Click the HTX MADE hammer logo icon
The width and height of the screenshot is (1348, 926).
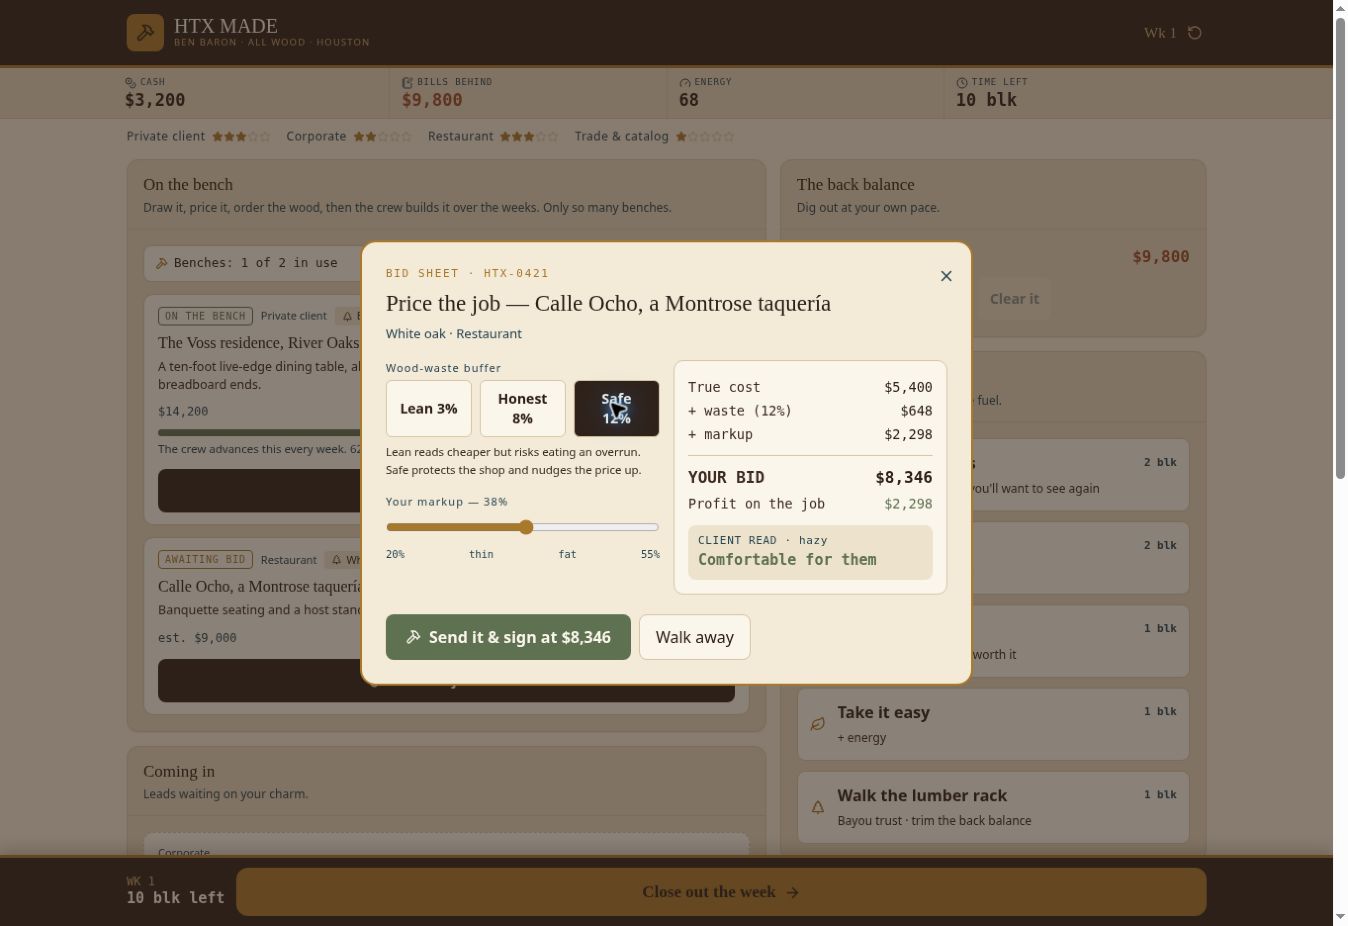[145, 33]
